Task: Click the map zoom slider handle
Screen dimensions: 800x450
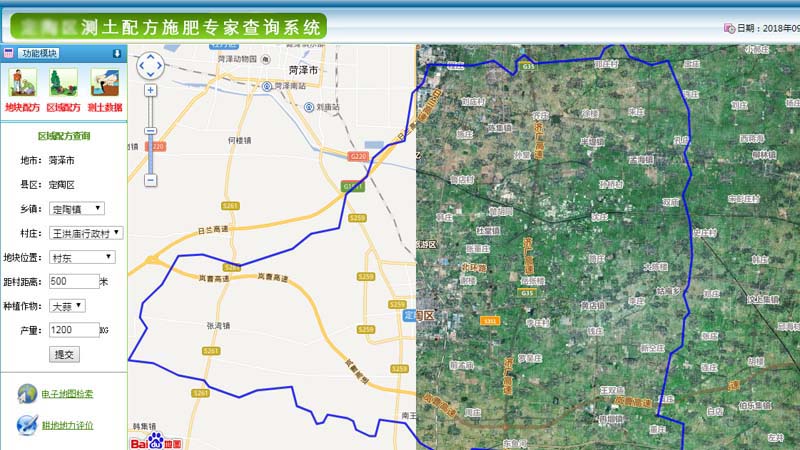Action: coord(150,130)
